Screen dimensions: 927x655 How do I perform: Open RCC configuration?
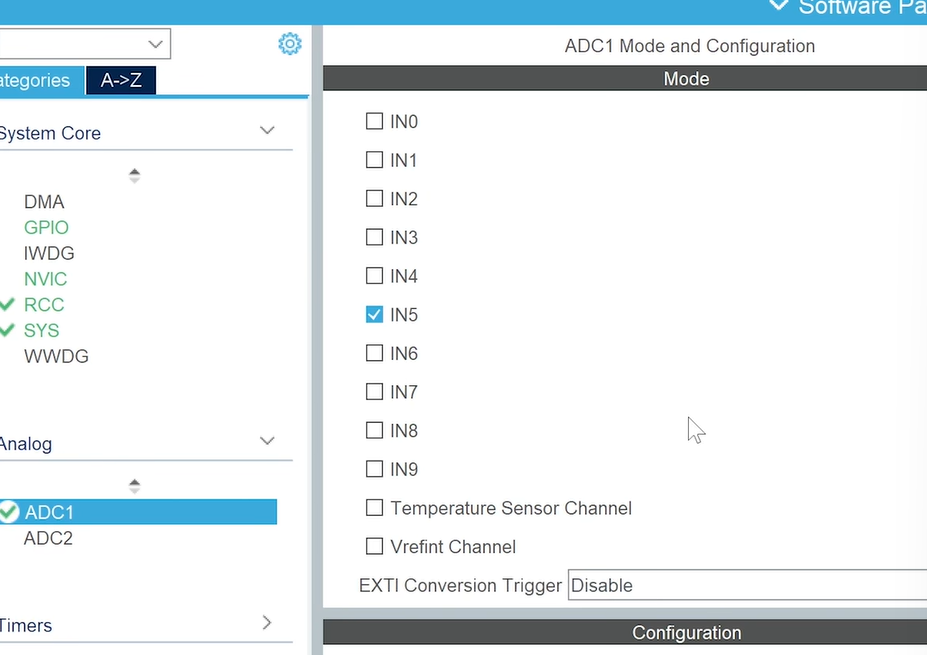[44, 305]
